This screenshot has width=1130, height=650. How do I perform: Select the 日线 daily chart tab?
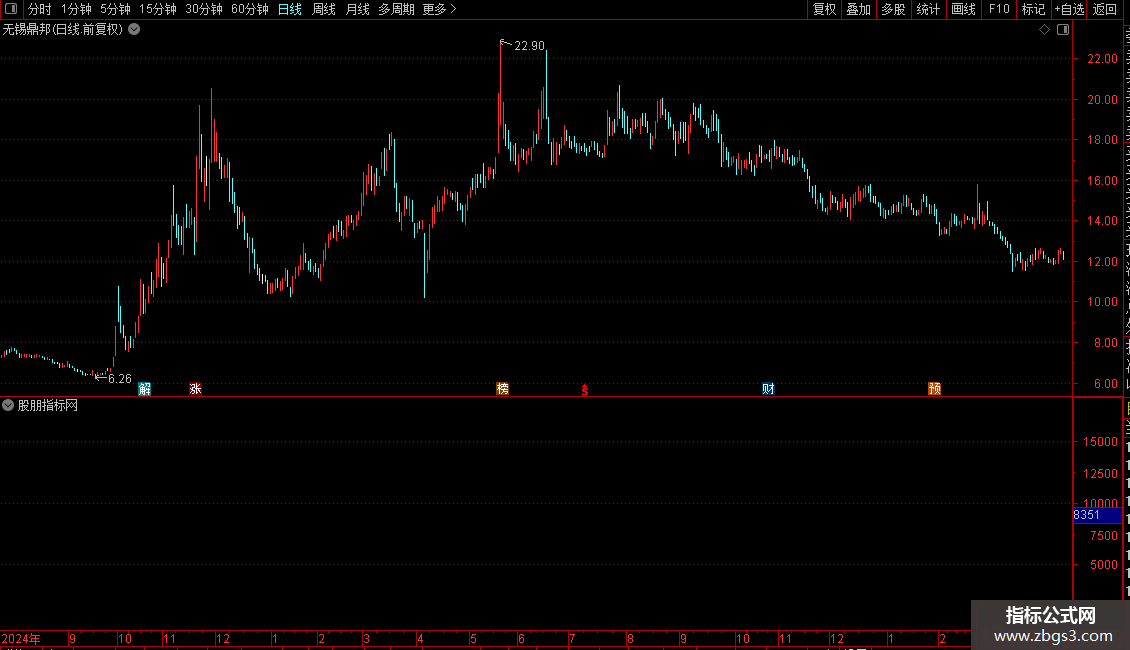[290, 9]
